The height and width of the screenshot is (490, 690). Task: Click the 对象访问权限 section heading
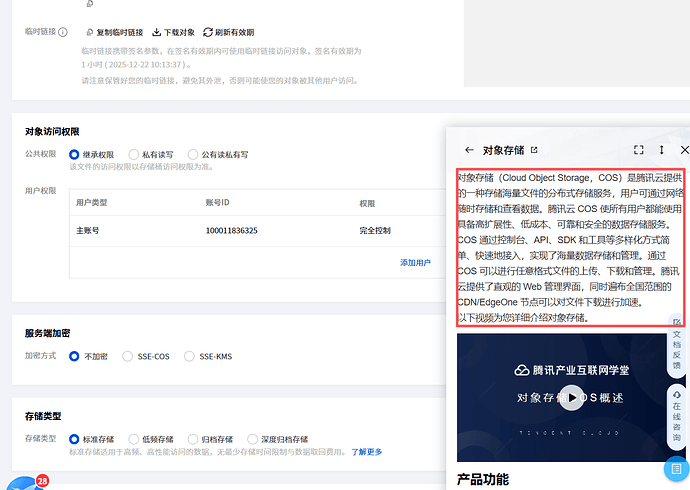(52, 132)
